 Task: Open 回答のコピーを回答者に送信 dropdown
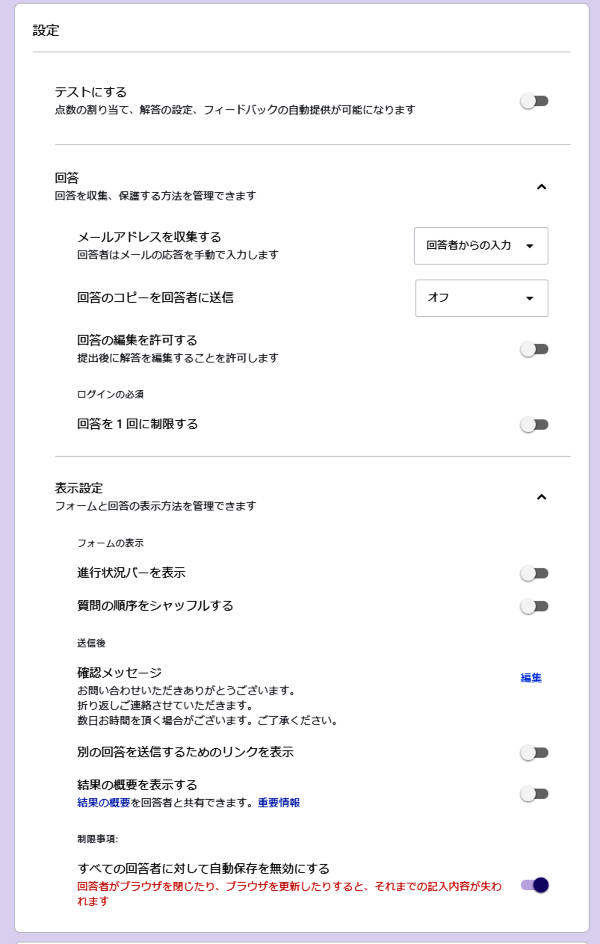[x=481, y=297]
